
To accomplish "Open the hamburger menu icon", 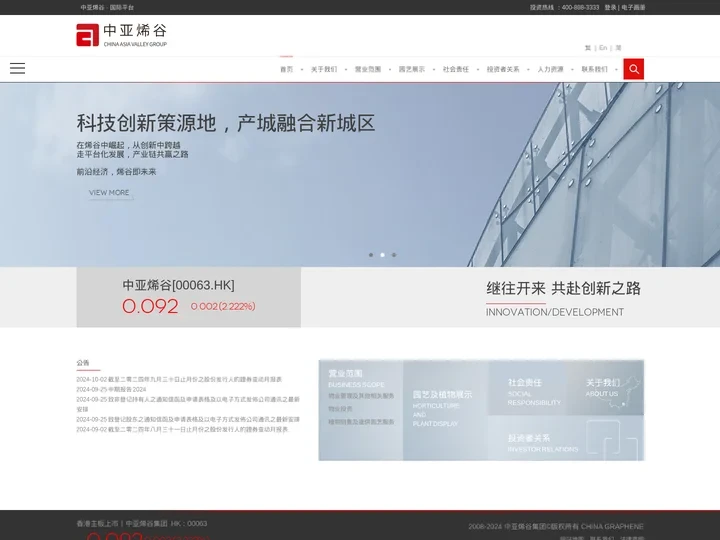I will [x=17, y=68].
